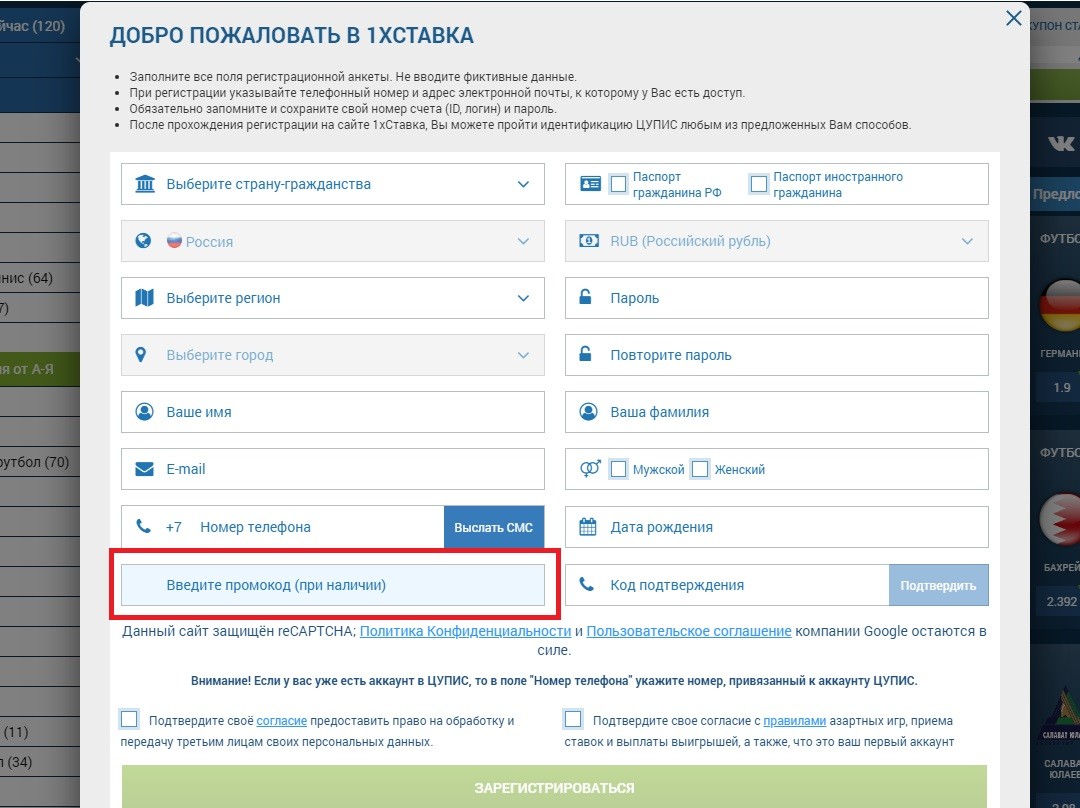Screen dimensions: 1080x808
Task: Click the person icon in the Ваша фамилия field
Action: [588, 412]
